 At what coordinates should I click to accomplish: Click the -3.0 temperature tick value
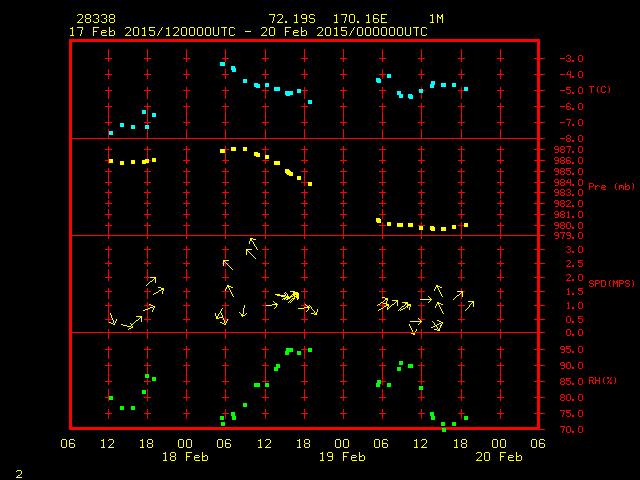coord(571,58)
